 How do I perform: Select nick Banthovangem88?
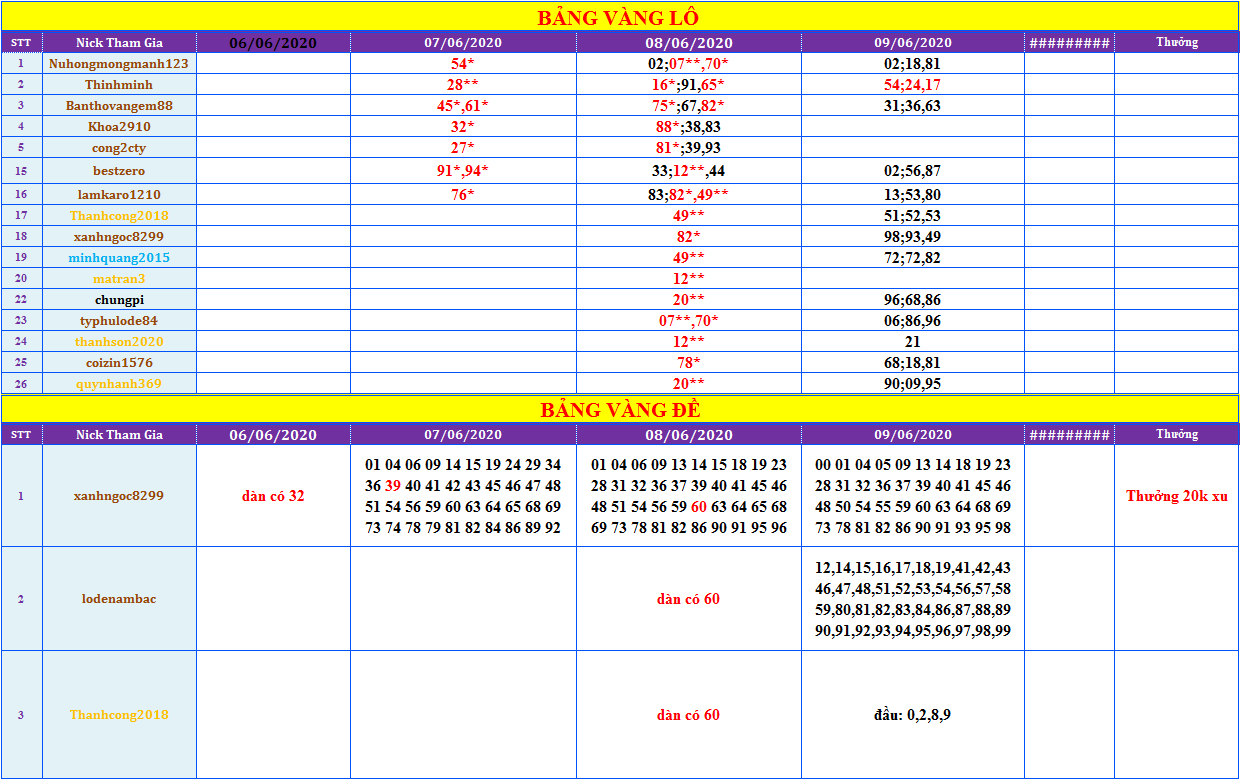coord(119,105)
